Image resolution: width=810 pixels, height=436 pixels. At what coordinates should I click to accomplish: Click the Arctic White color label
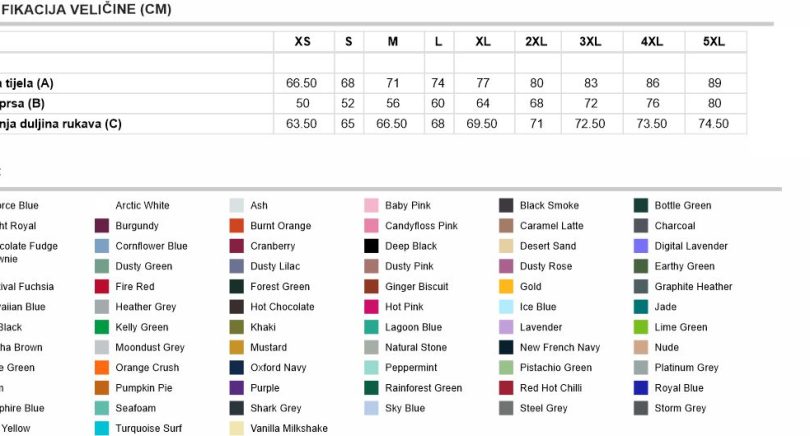point(143,206)
